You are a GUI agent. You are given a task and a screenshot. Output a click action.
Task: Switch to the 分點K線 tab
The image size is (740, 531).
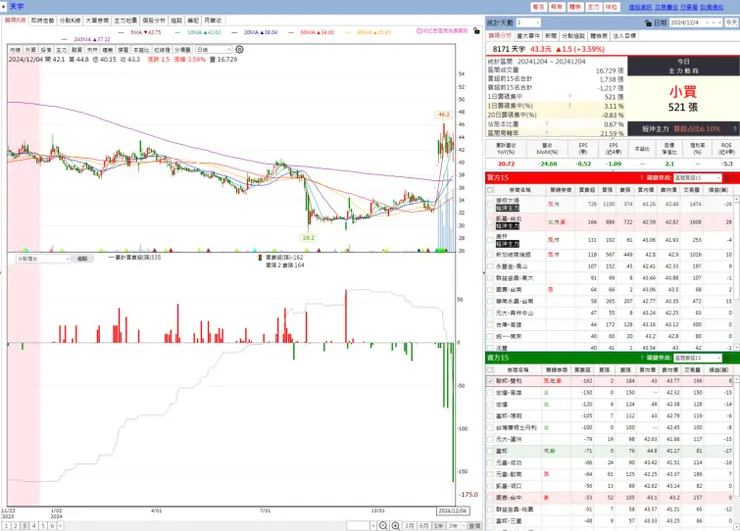coord(70,20)
